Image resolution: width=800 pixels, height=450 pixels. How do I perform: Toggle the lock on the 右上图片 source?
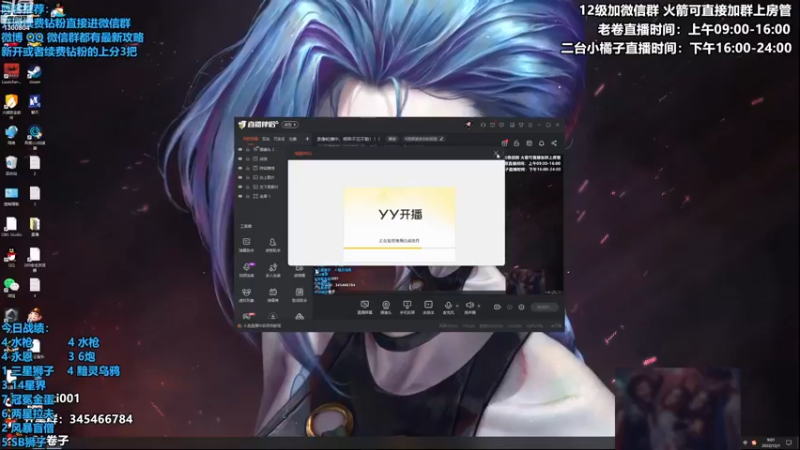coord(248,178)
